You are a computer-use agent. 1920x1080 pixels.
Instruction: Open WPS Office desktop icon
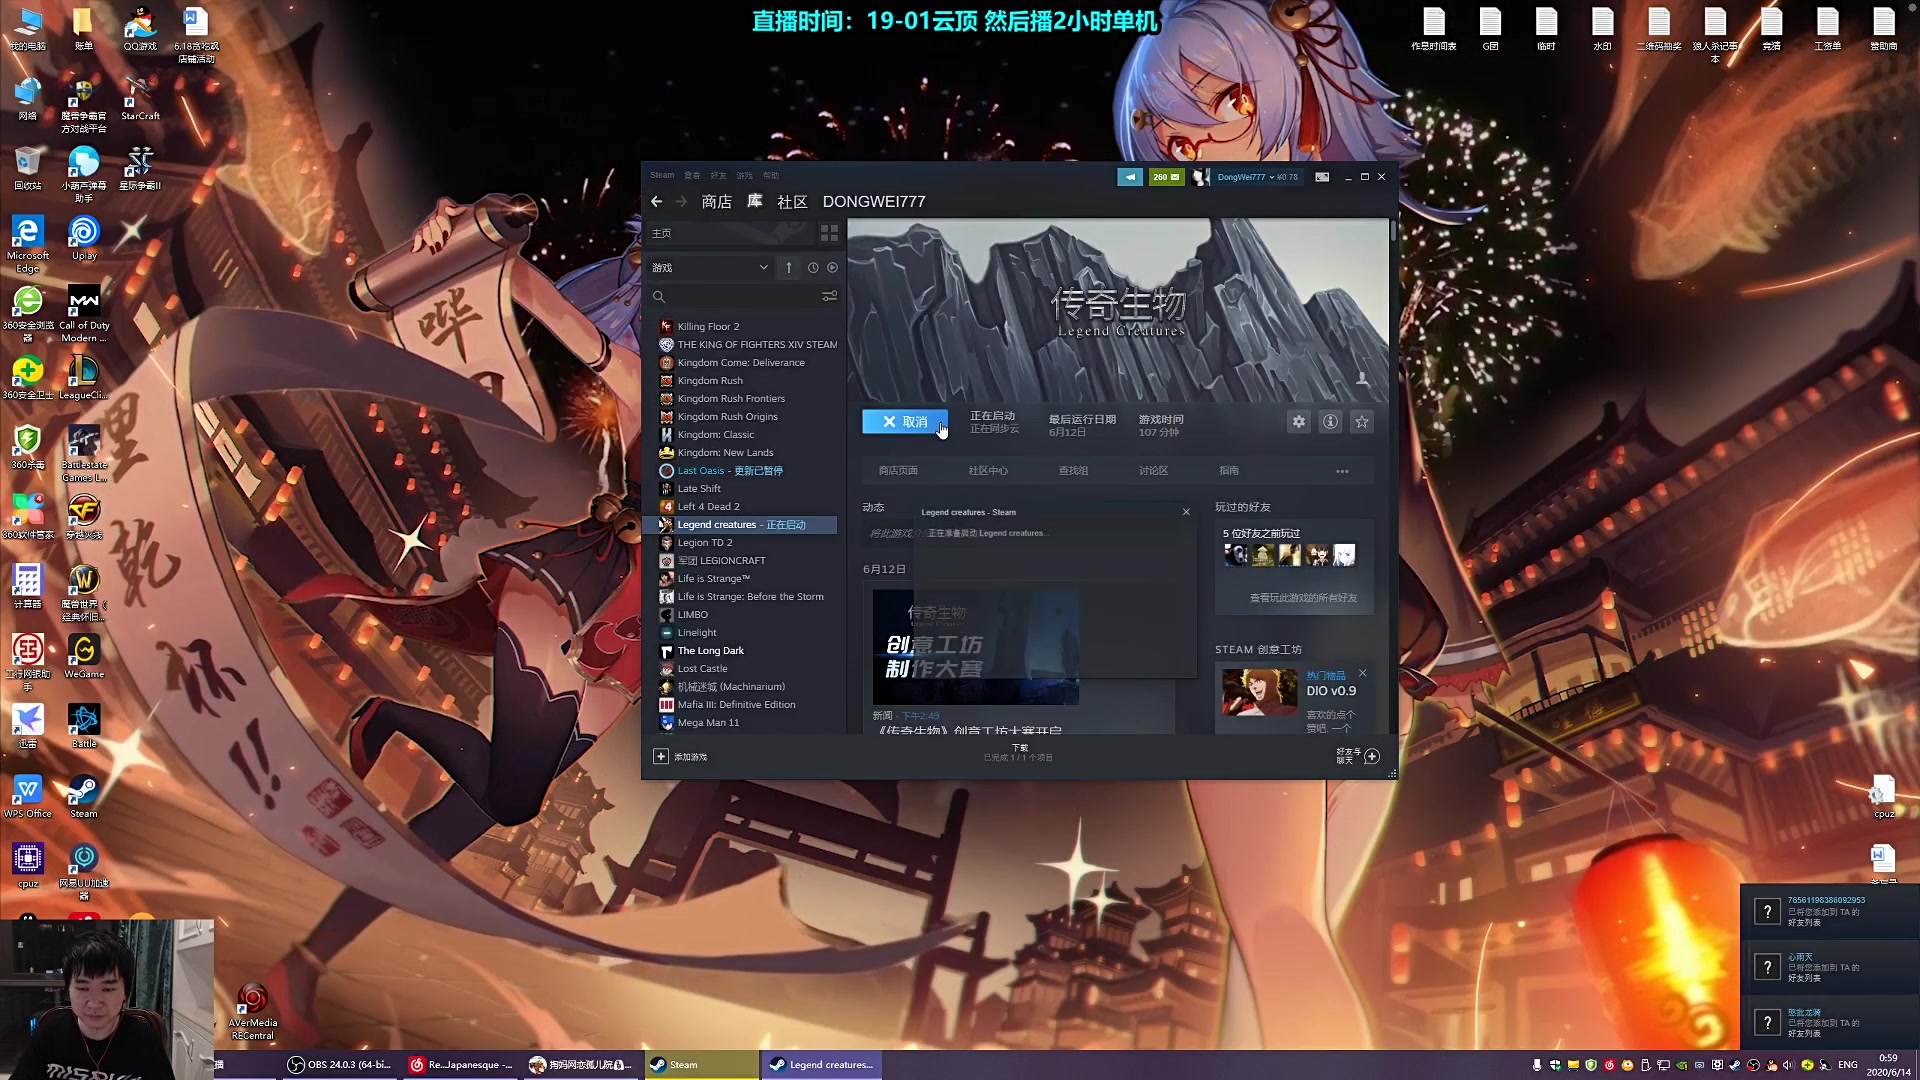tap(28, 796)
